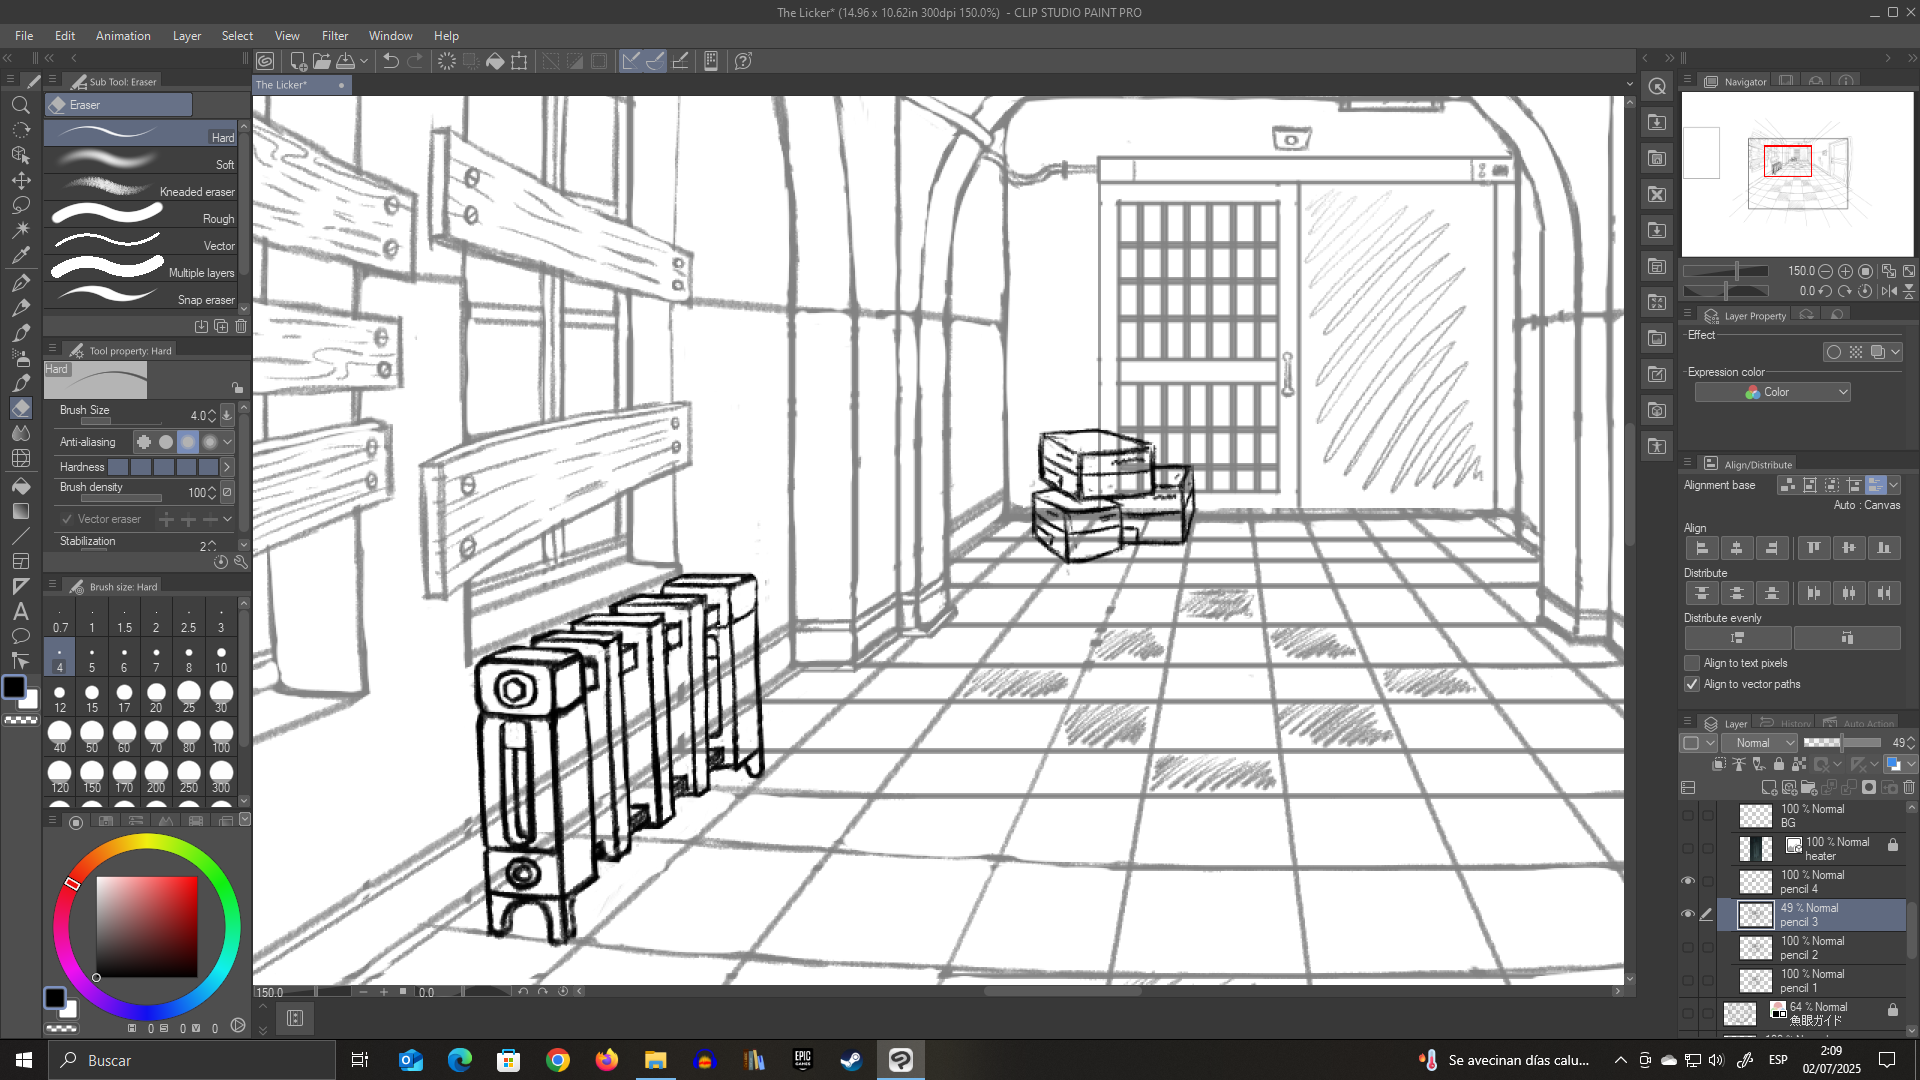This screenshot has width=1920, height=1080.
Task: Open the Animation menu
Action: [x=123, y=35]
